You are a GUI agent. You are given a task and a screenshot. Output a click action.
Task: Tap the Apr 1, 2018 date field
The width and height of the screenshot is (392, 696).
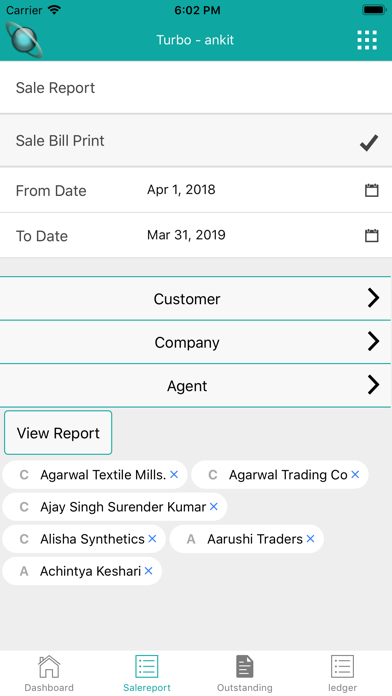point(181,190)
